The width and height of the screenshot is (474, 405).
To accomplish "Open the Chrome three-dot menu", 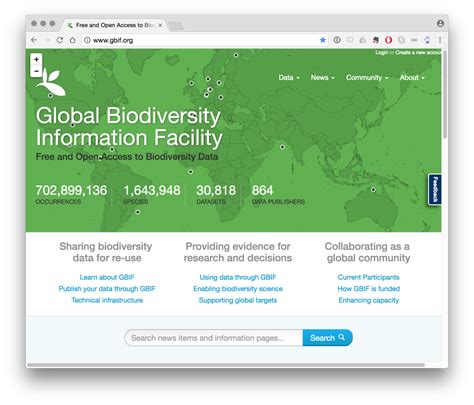I will [440, 40].
